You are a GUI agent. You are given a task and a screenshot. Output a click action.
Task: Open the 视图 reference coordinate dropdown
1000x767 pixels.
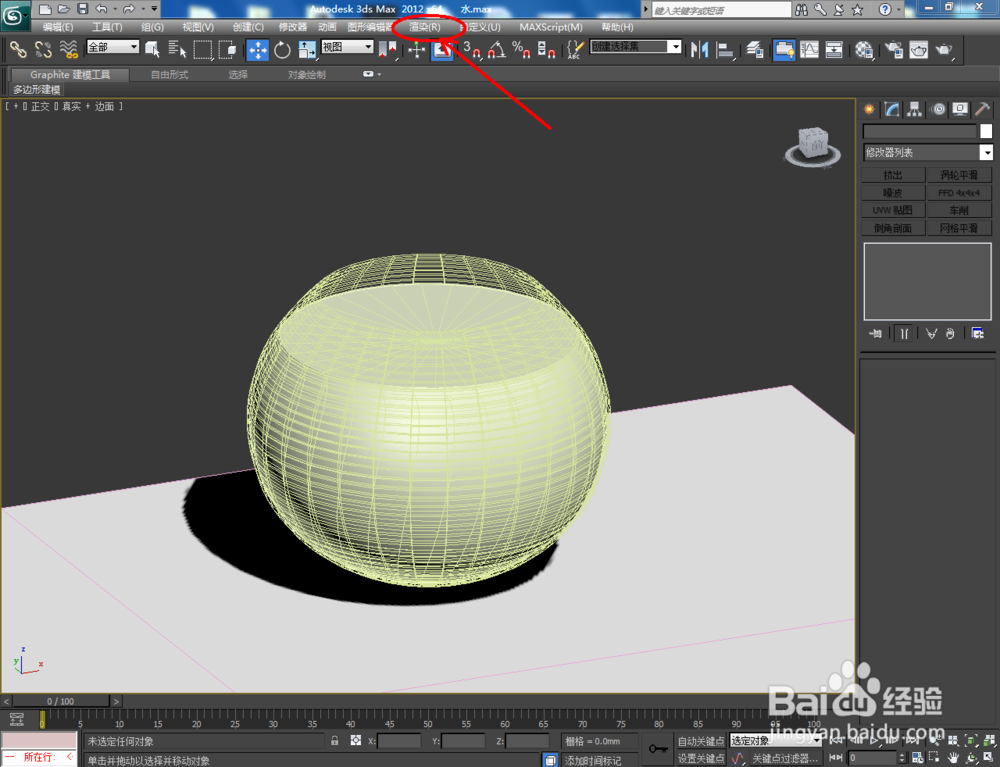(347, 47)
